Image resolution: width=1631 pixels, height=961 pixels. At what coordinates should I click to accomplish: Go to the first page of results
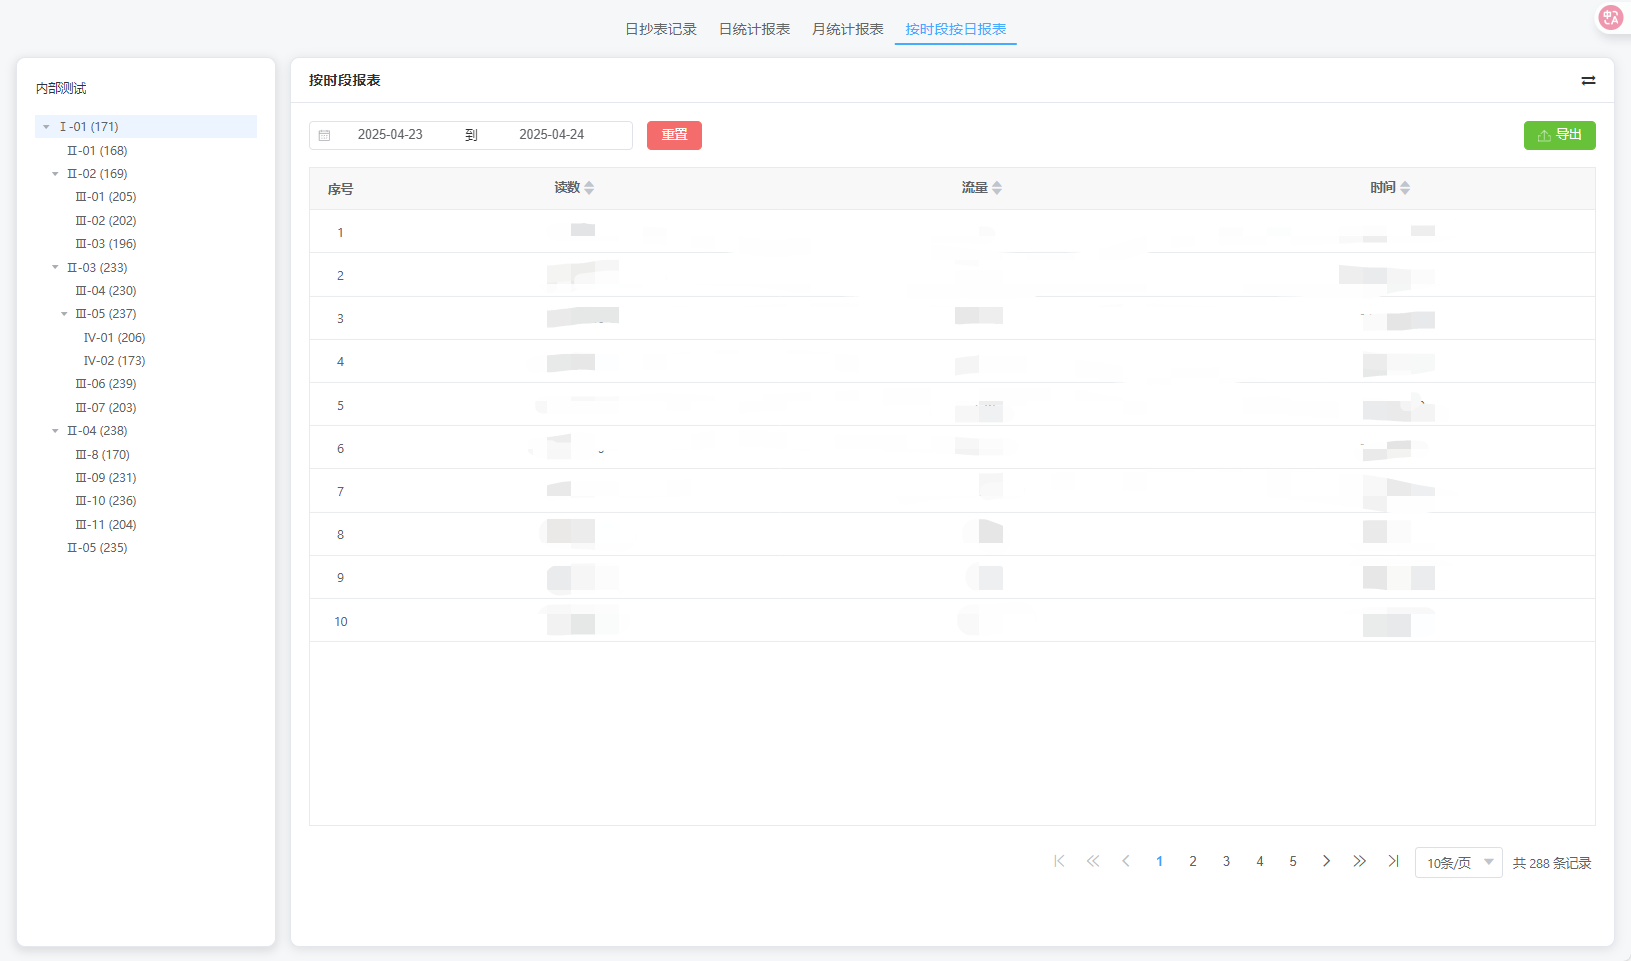tap(1059, 861)
